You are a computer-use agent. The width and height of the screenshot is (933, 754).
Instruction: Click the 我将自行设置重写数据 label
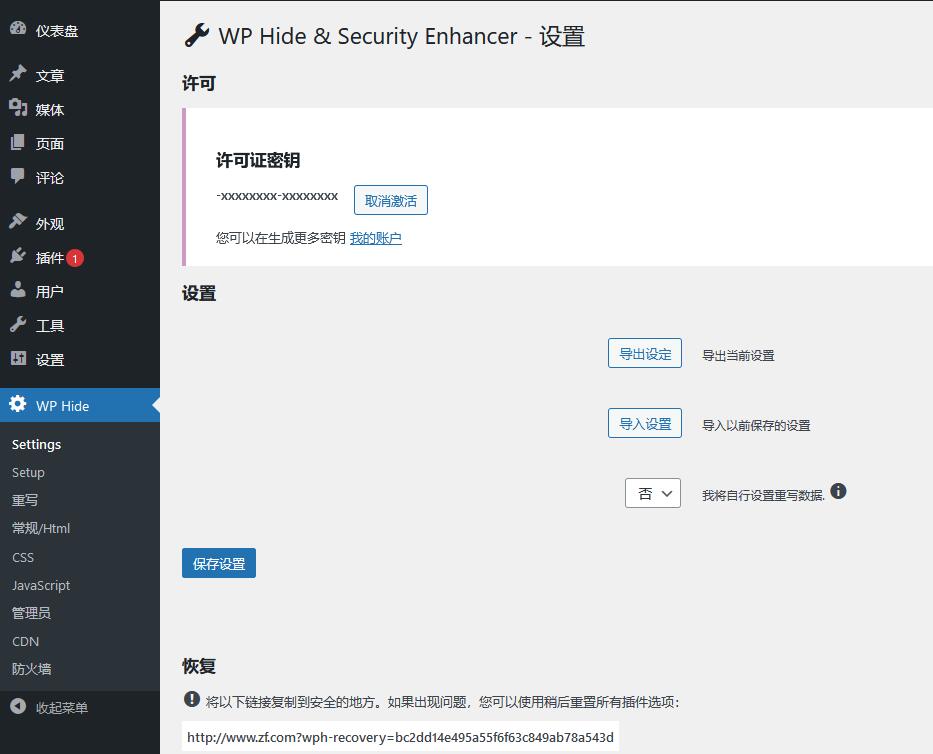coord(763,495)
